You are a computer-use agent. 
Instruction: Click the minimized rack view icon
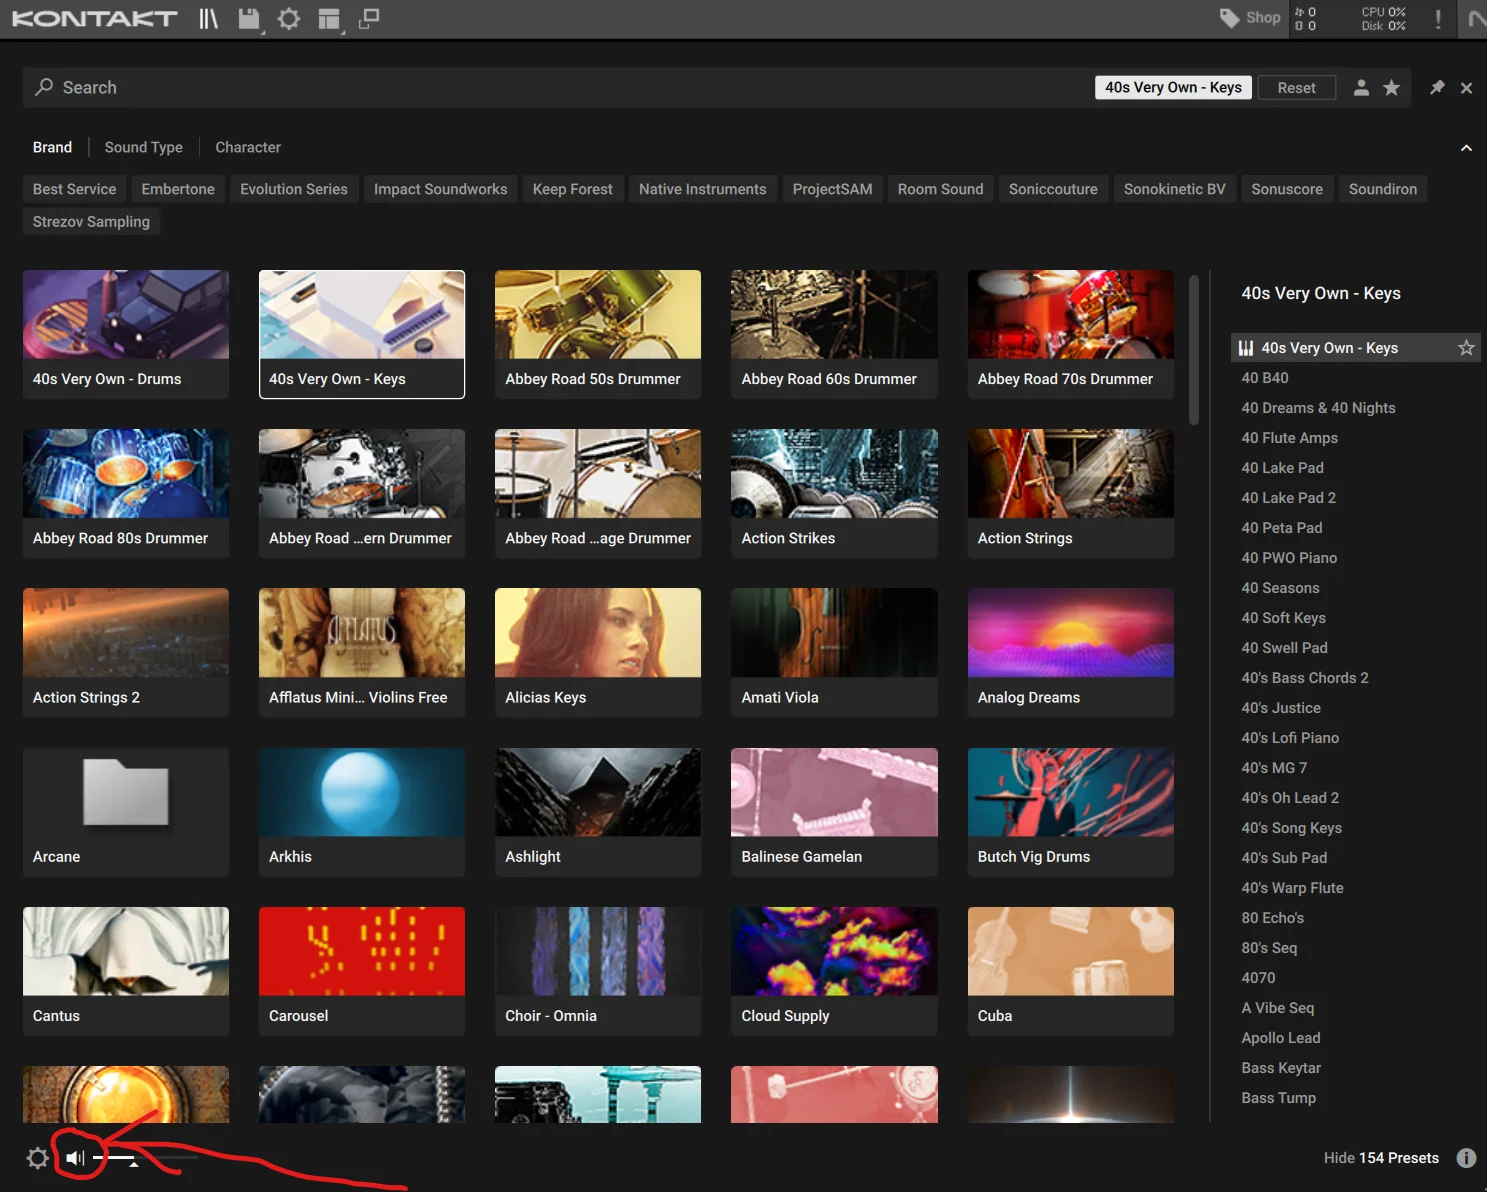(x=369, y=19)
